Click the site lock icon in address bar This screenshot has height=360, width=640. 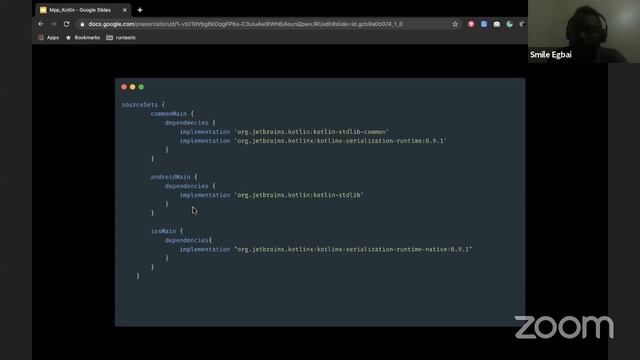82,24
